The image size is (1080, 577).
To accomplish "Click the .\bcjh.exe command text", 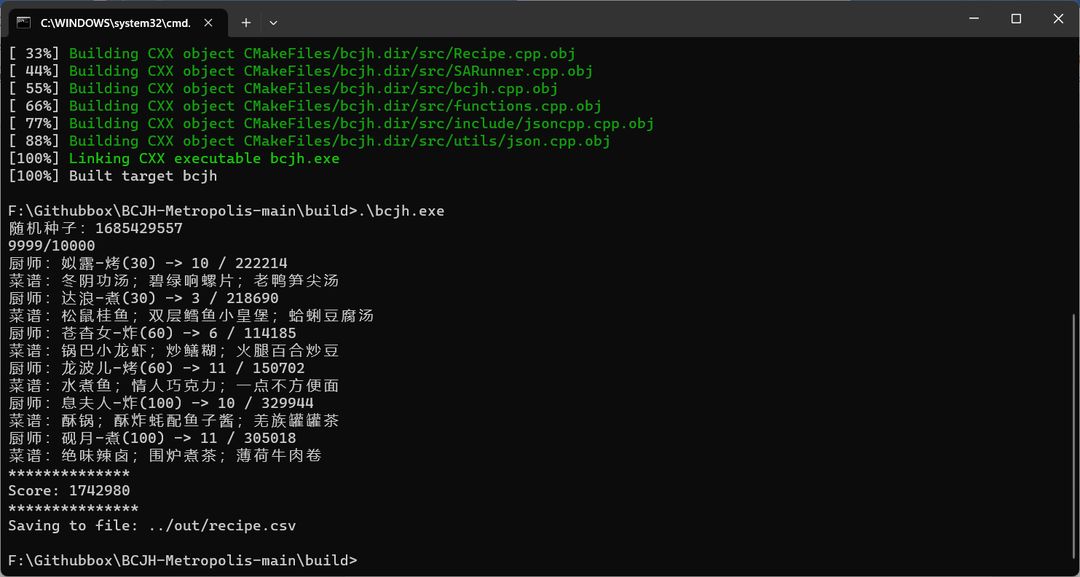I will 402,211.
